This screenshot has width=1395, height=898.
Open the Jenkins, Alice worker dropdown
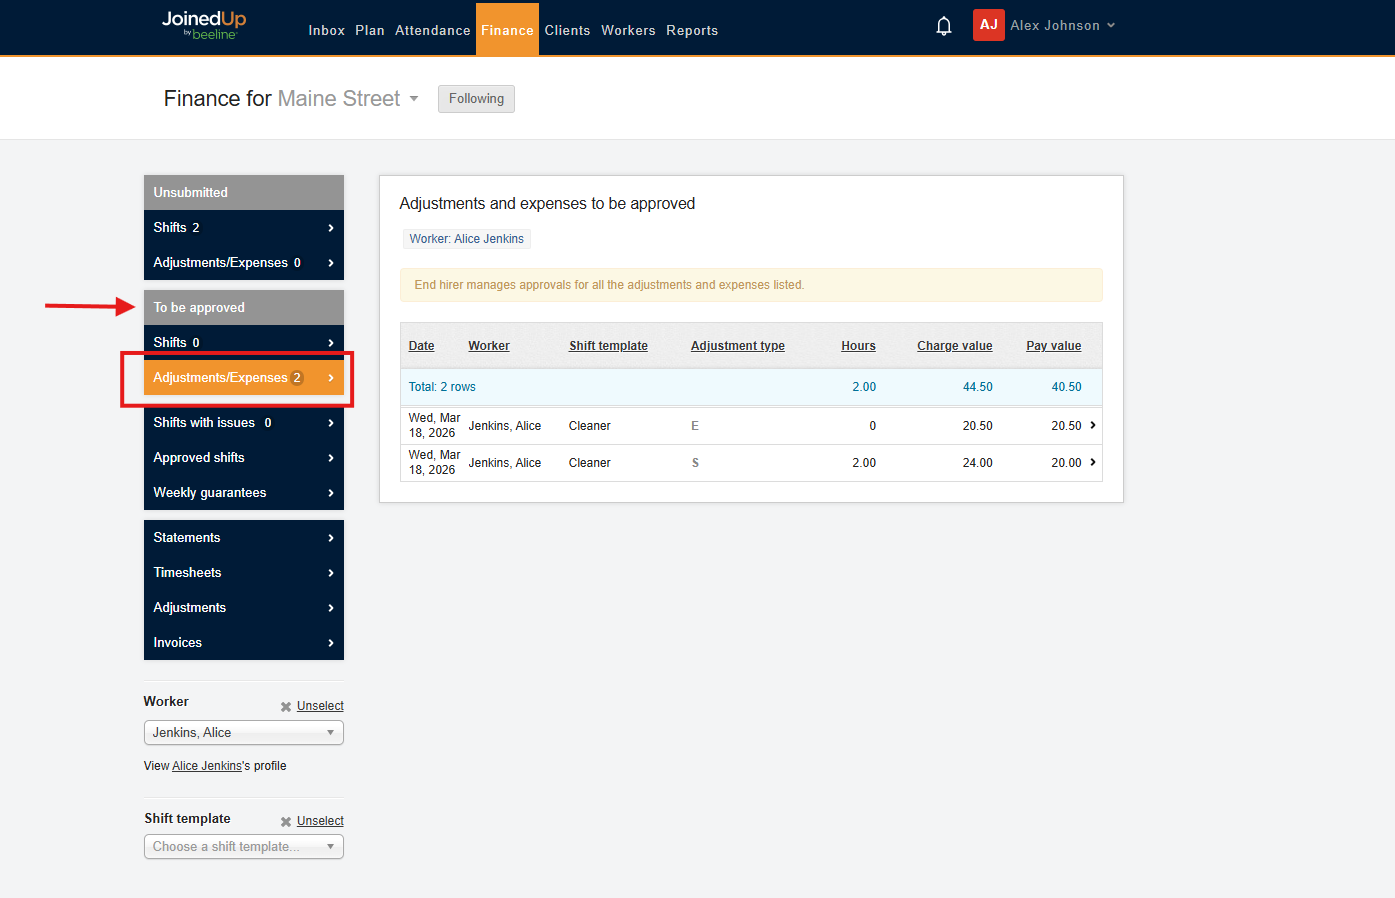coord(243,732)
